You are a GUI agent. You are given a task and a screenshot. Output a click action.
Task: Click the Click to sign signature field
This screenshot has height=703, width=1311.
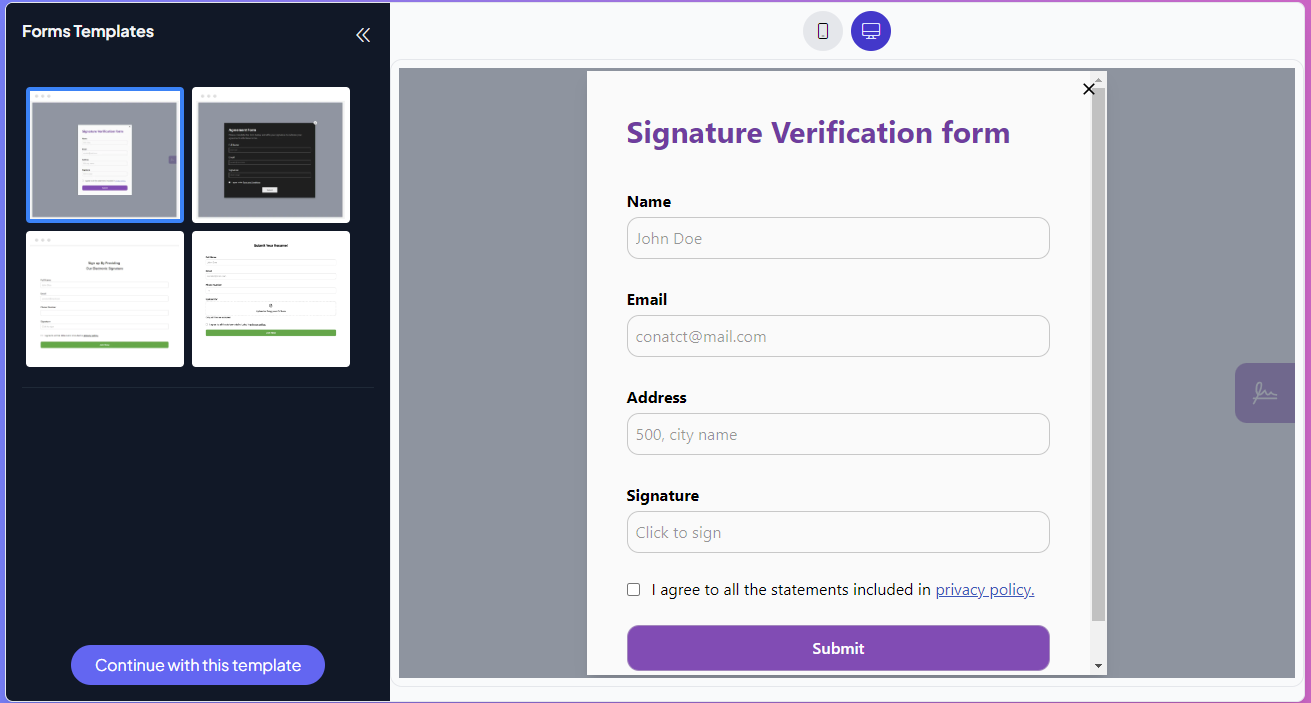(837, 532)
